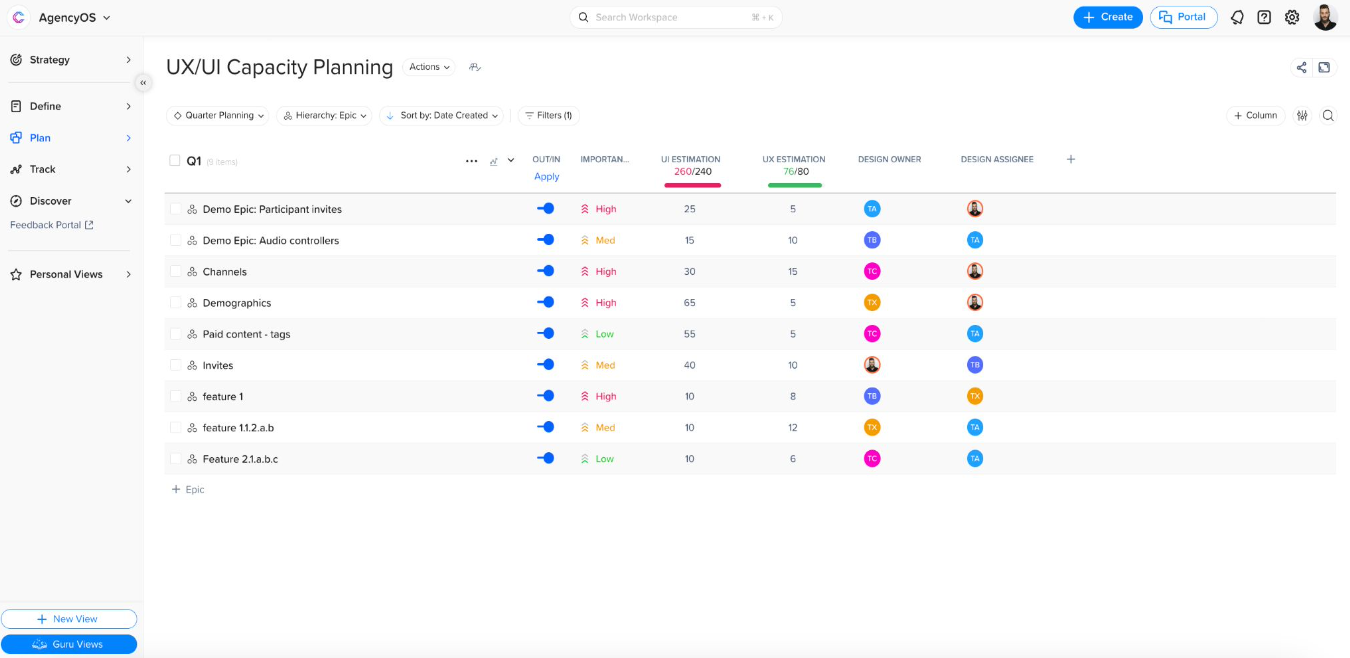Select Track in the sidebar

(43, 169)
